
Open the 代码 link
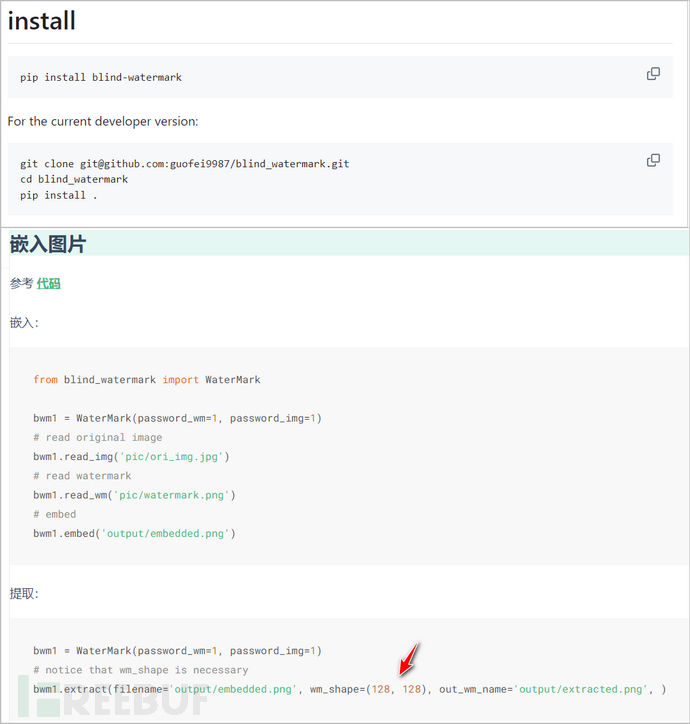point(48,284)
